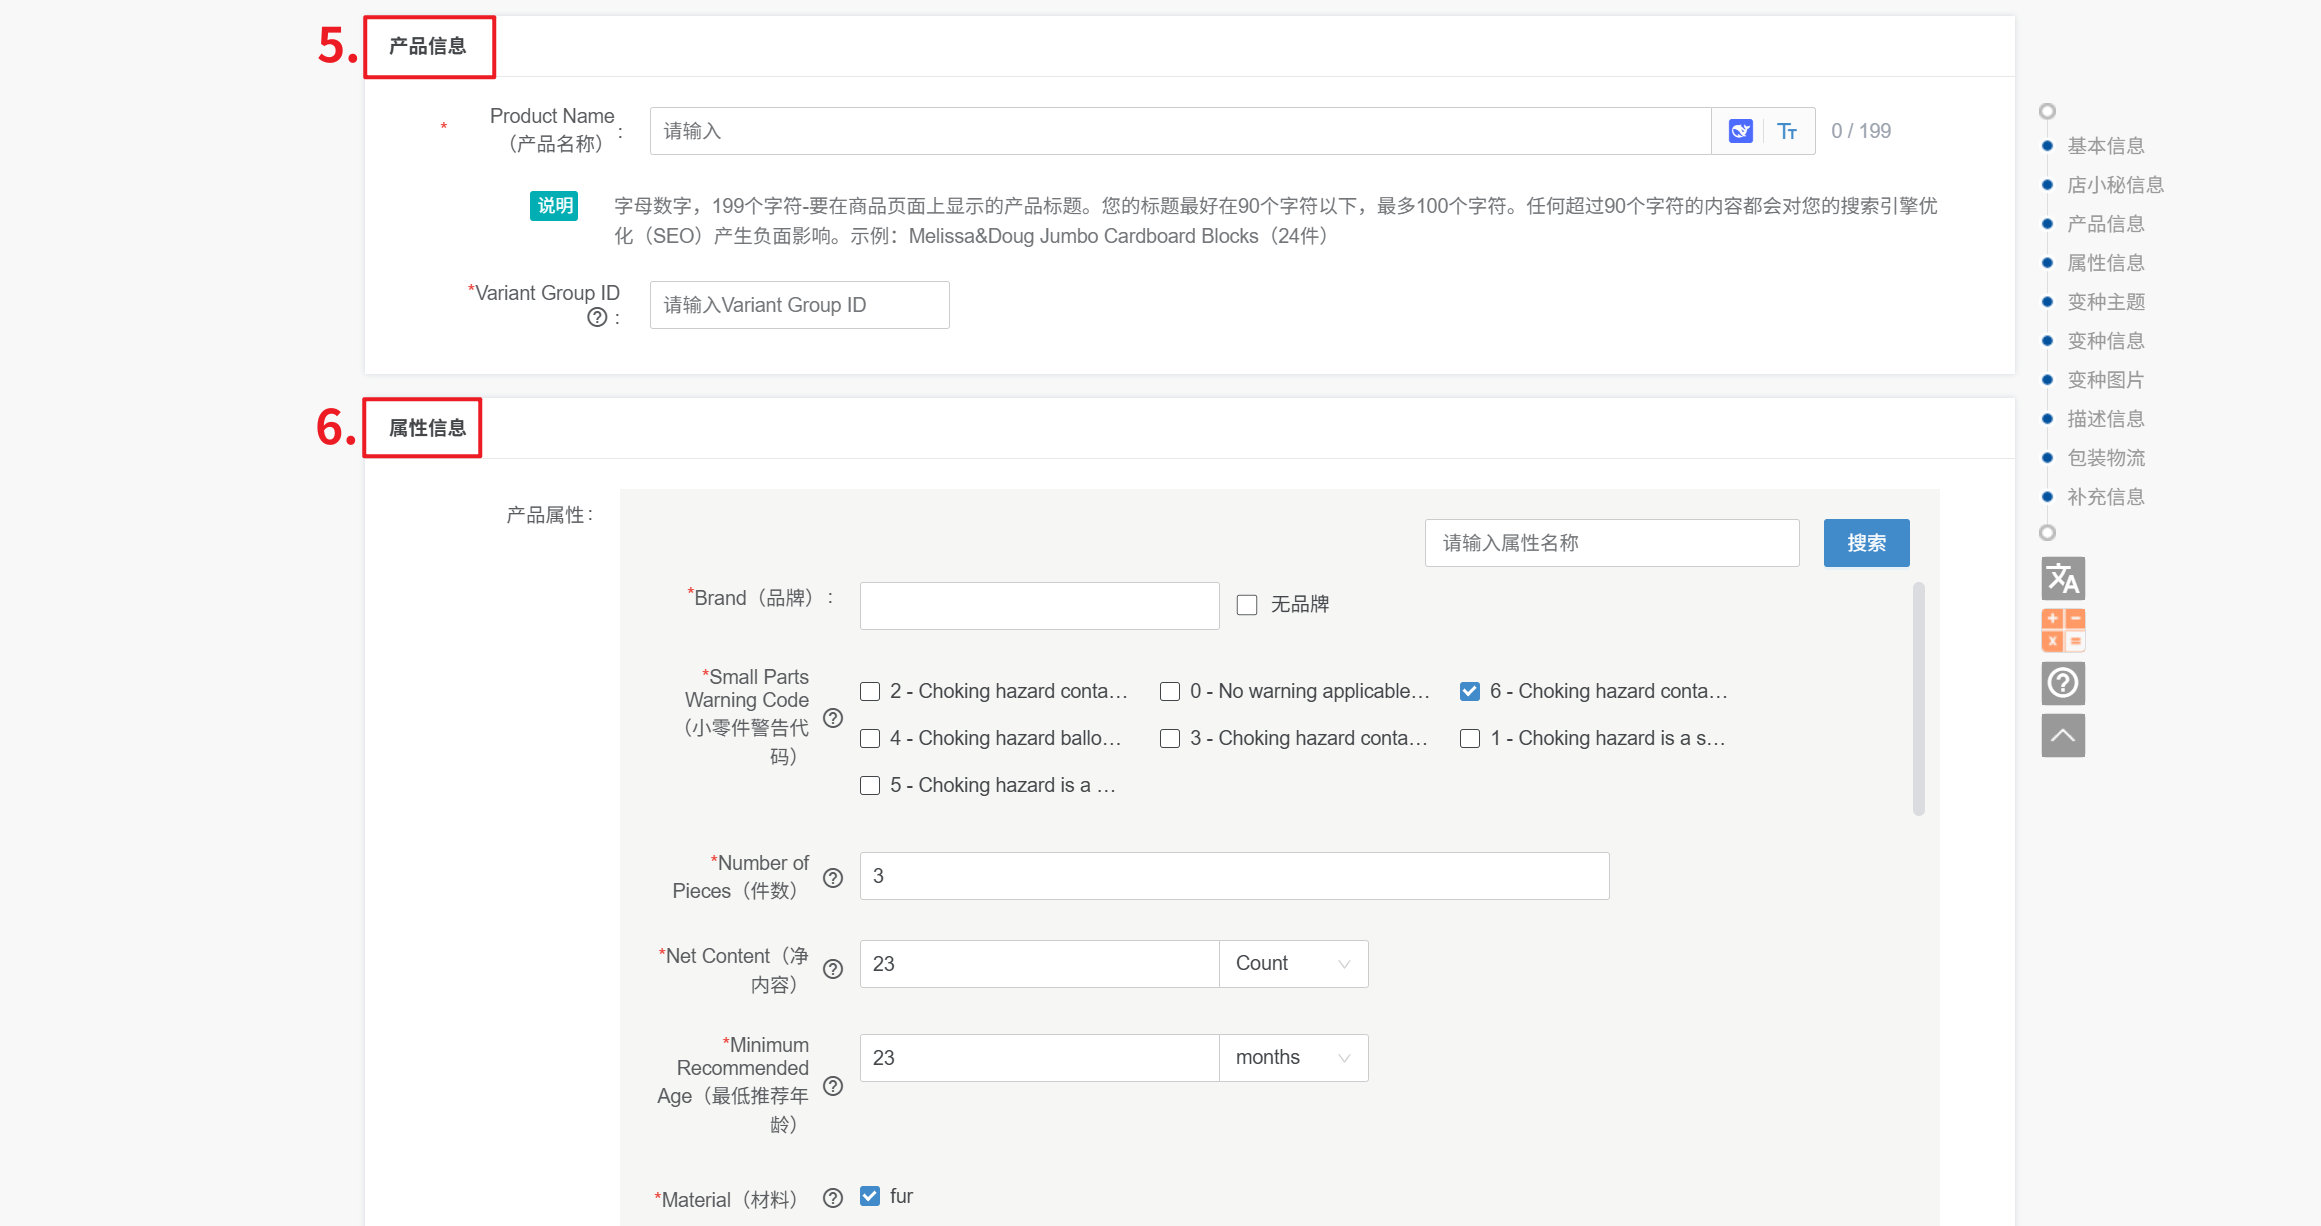
Task: Click the sidebar help question mark icon
Action: point(2062,683)
